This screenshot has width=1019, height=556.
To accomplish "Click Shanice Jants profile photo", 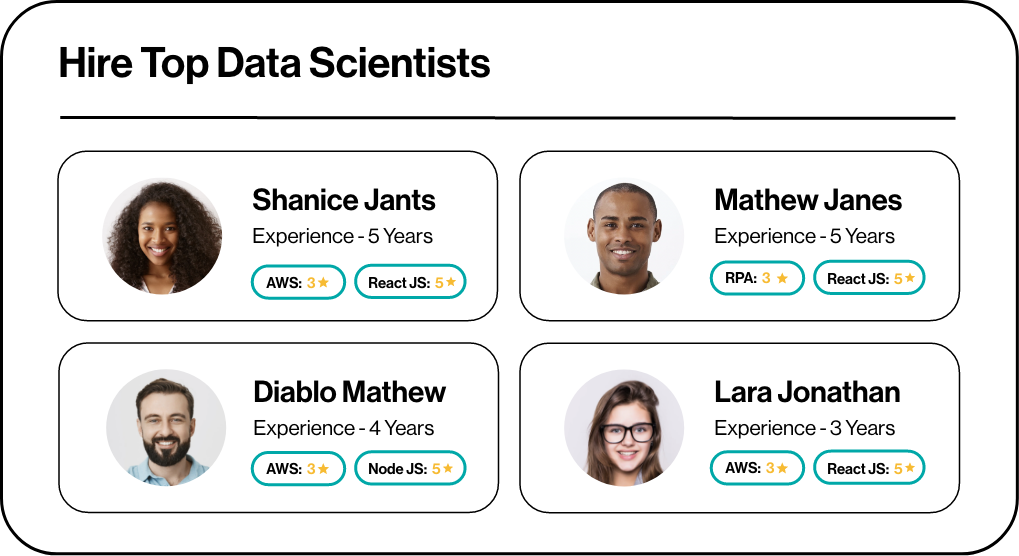I will 162,236.
